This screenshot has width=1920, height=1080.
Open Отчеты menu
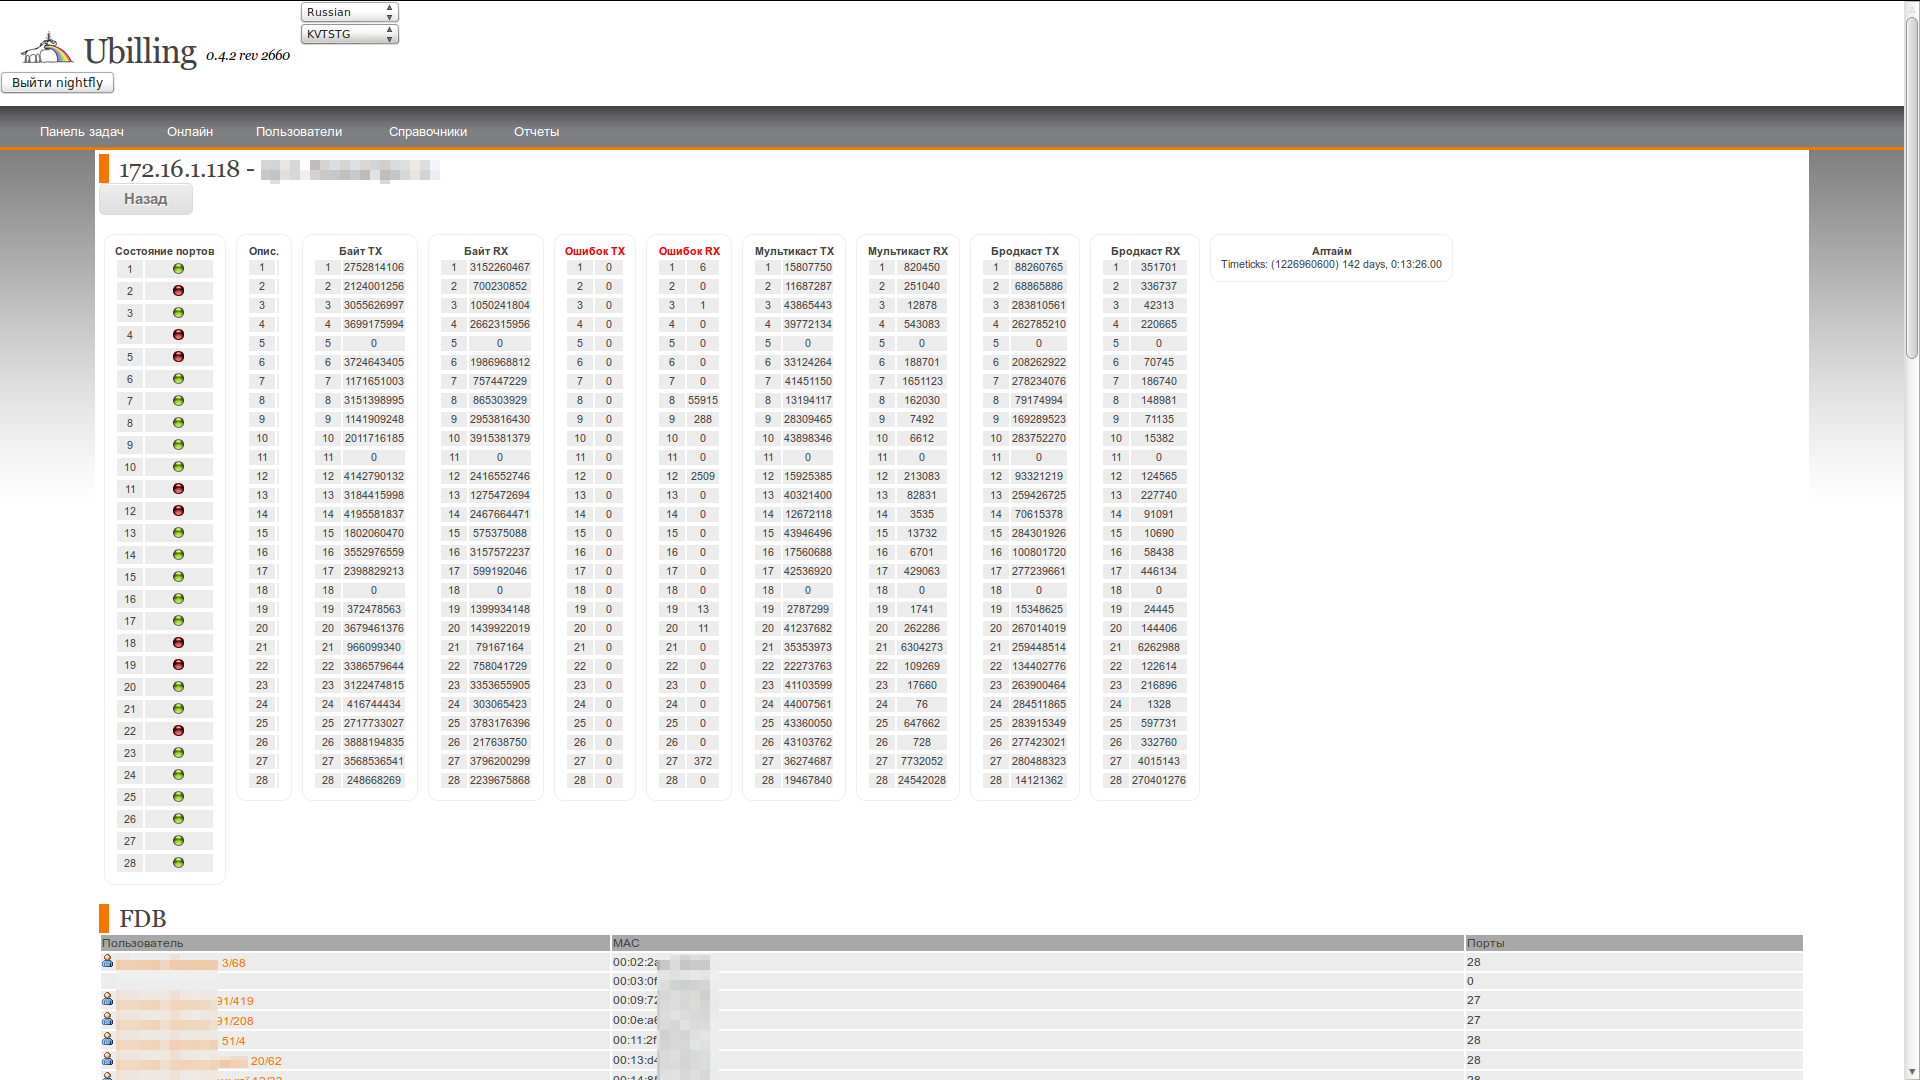536,132
